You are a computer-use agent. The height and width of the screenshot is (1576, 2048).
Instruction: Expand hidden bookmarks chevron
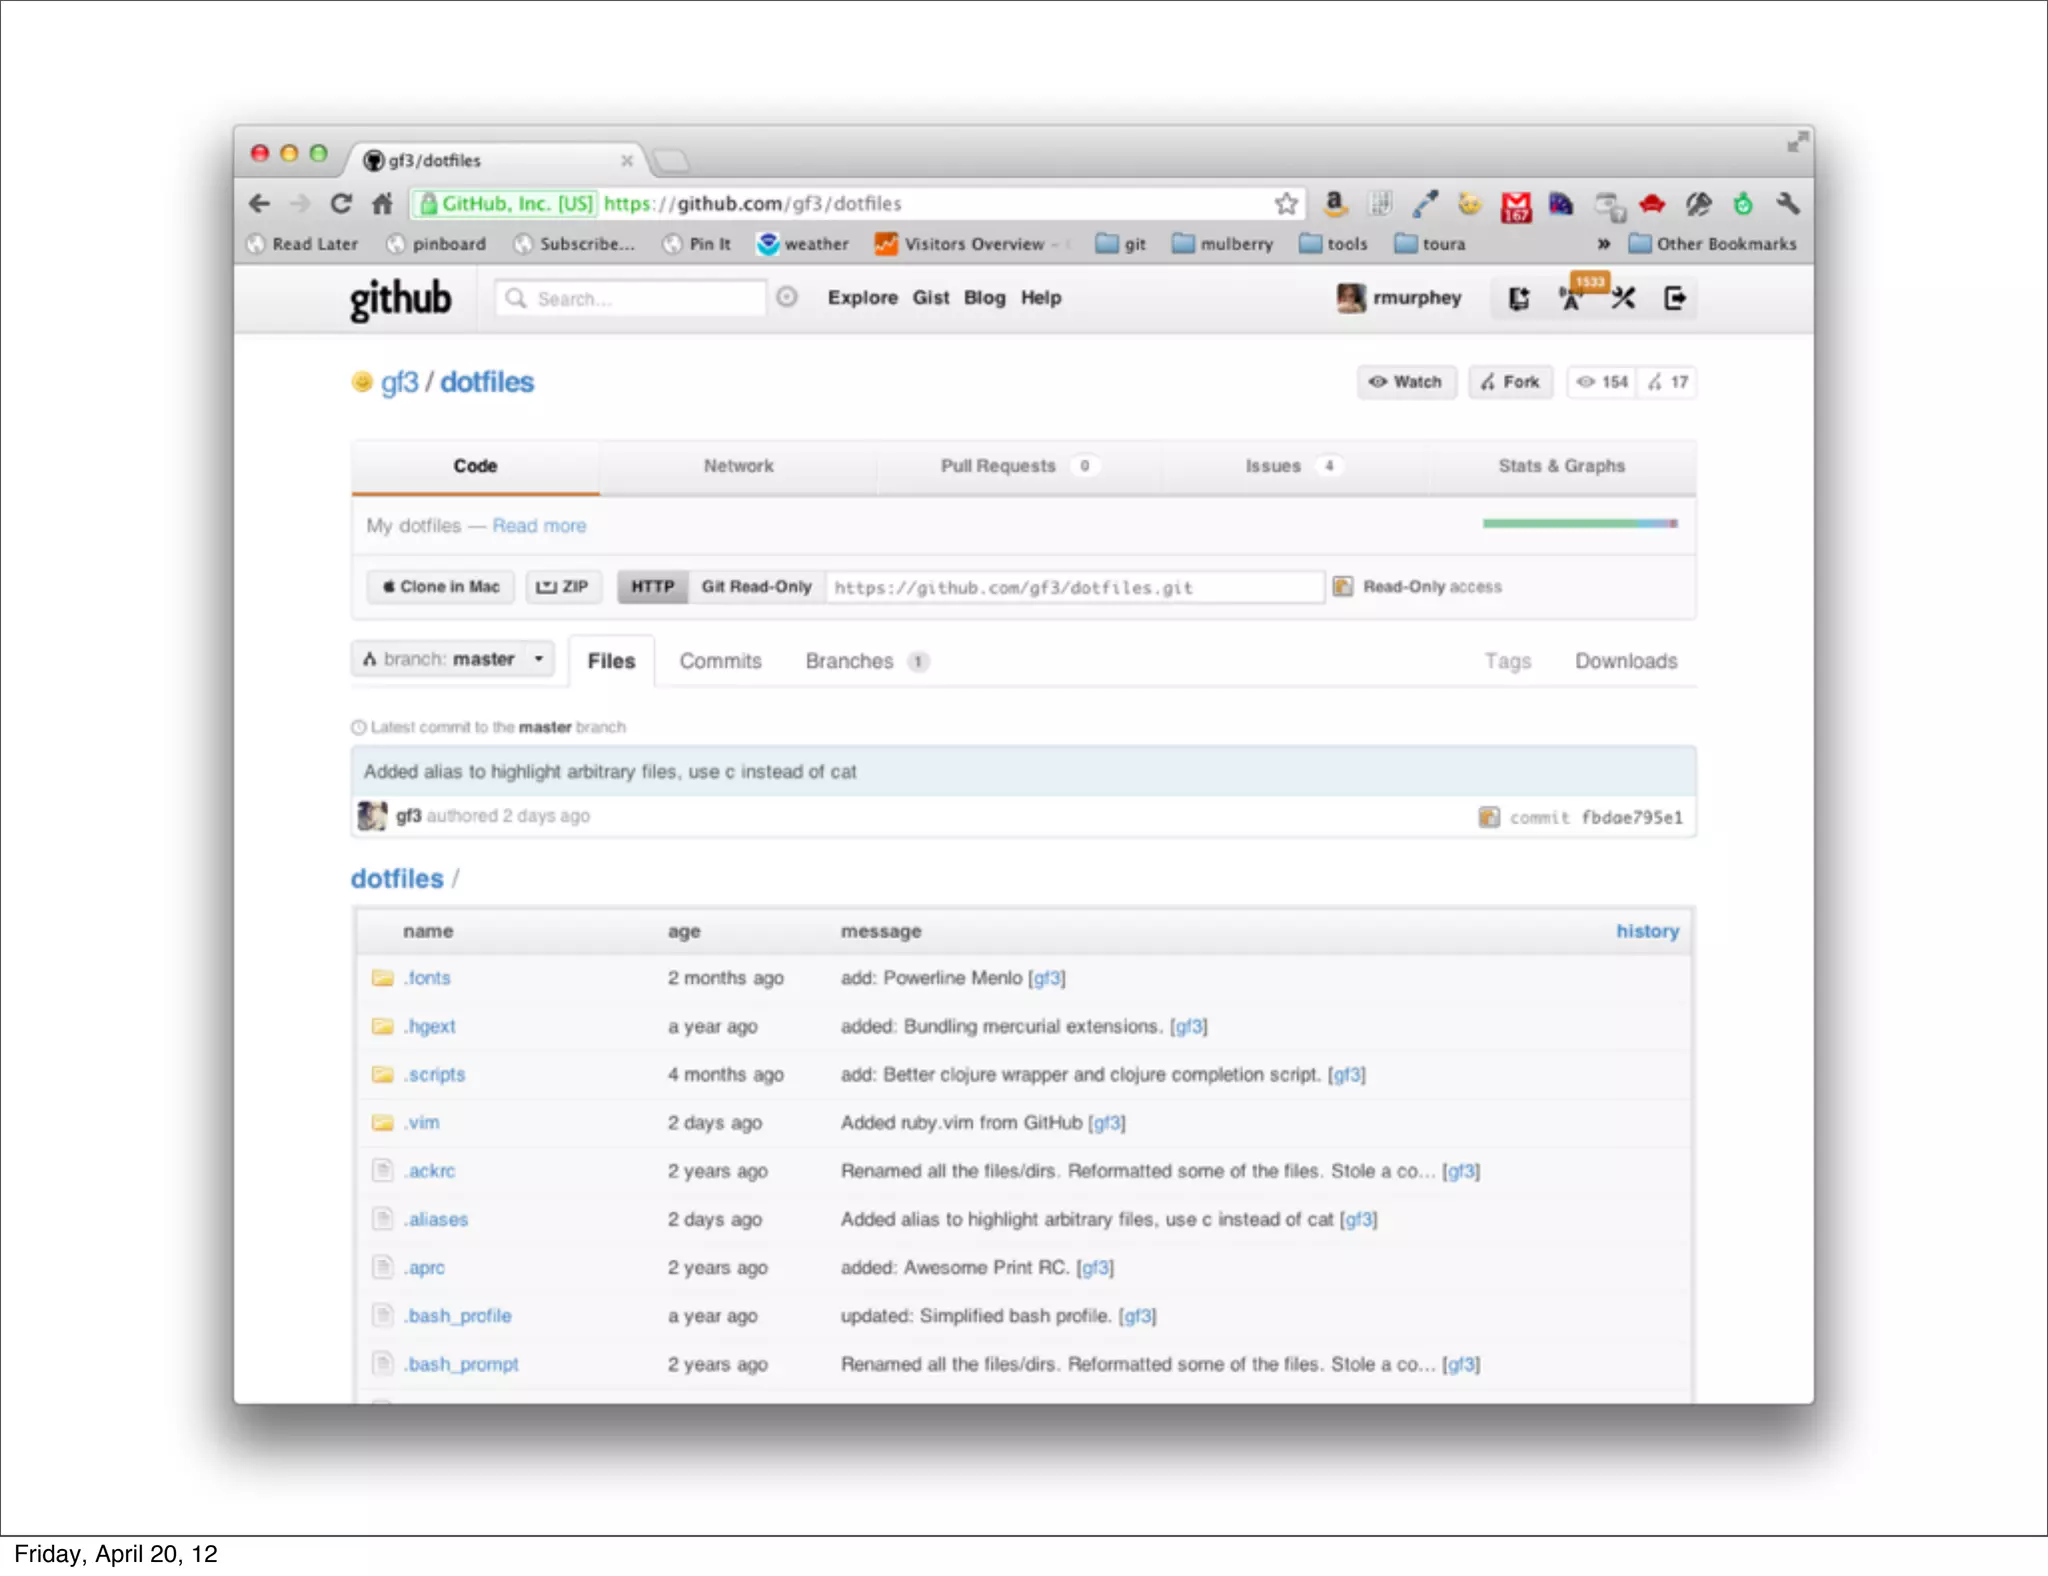(x=1603, y=244)
